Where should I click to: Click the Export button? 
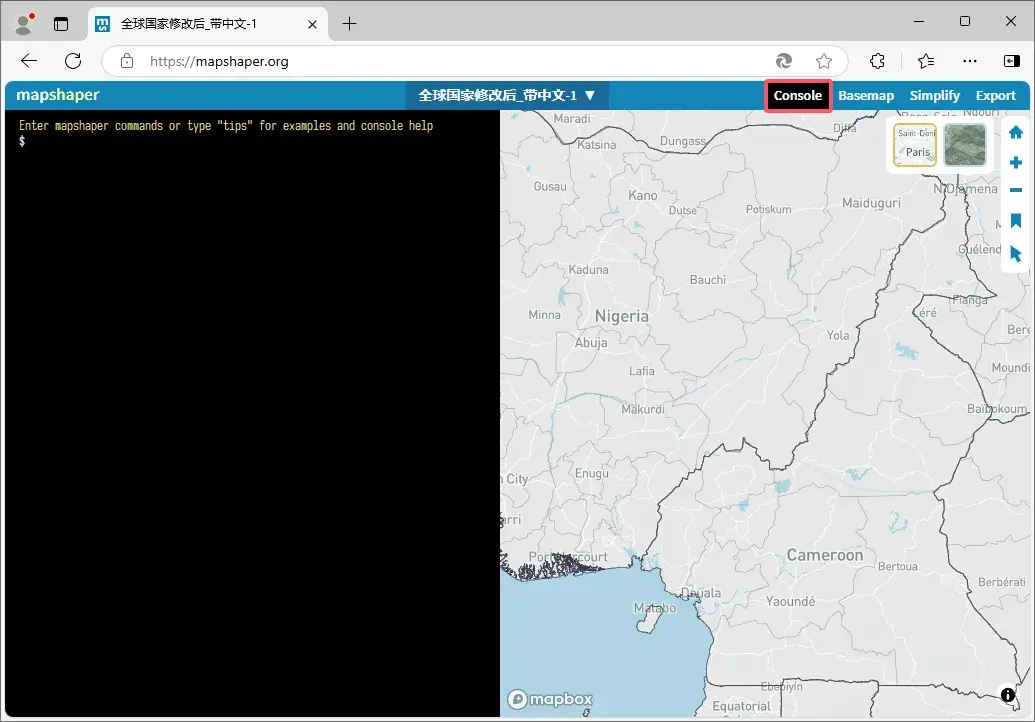[x=996, y=95]
